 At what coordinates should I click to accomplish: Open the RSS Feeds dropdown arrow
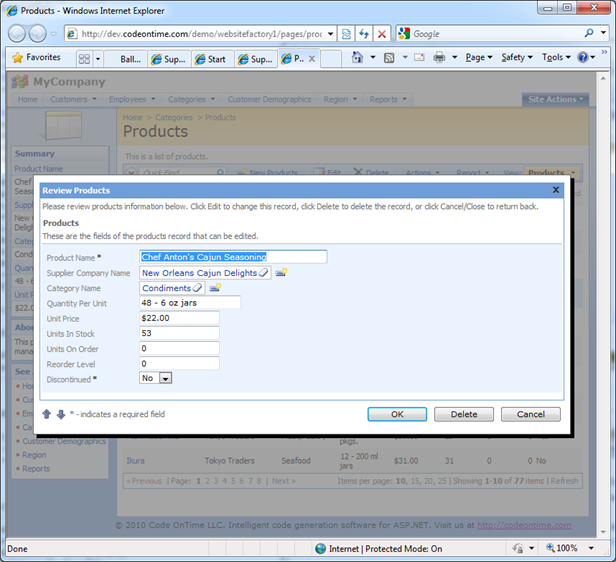(405, 58)
